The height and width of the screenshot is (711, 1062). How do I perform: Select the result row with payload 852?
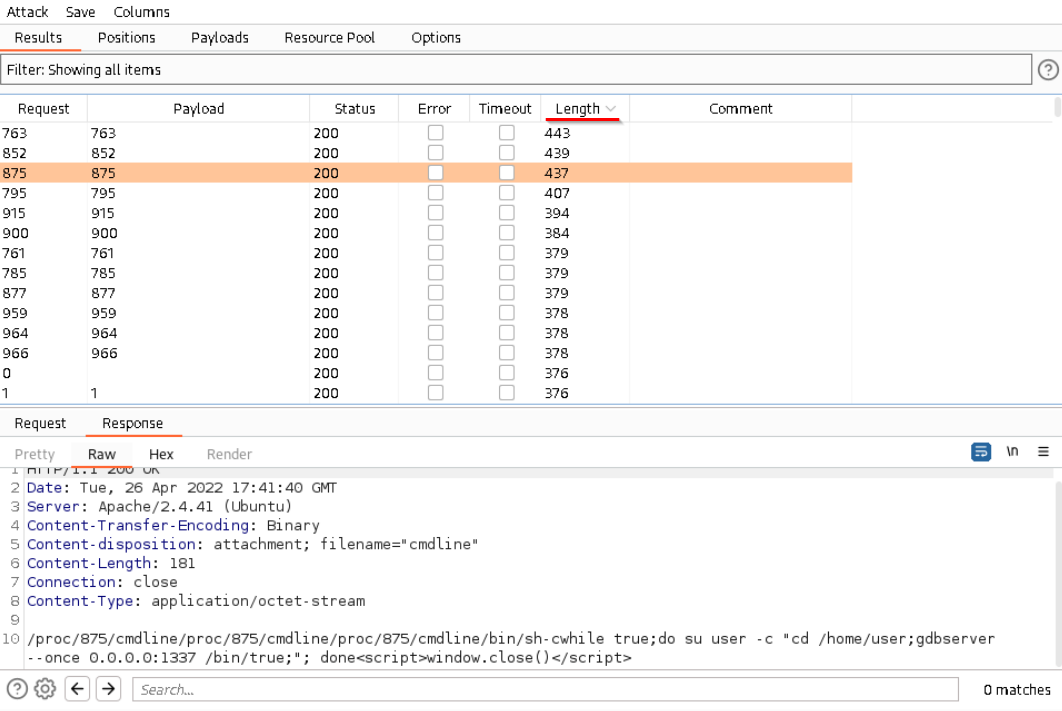(x=426, y=153)
